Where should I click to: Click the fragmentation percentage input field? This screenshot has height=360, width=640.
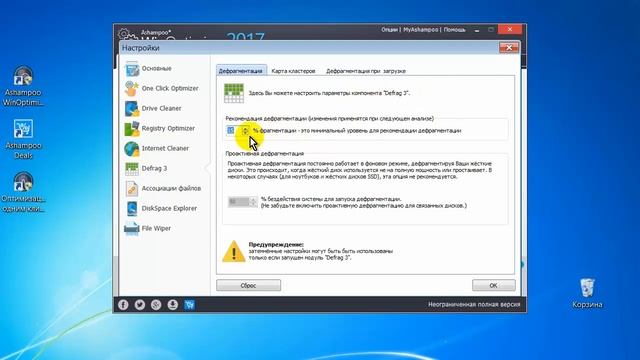(234, 131)
